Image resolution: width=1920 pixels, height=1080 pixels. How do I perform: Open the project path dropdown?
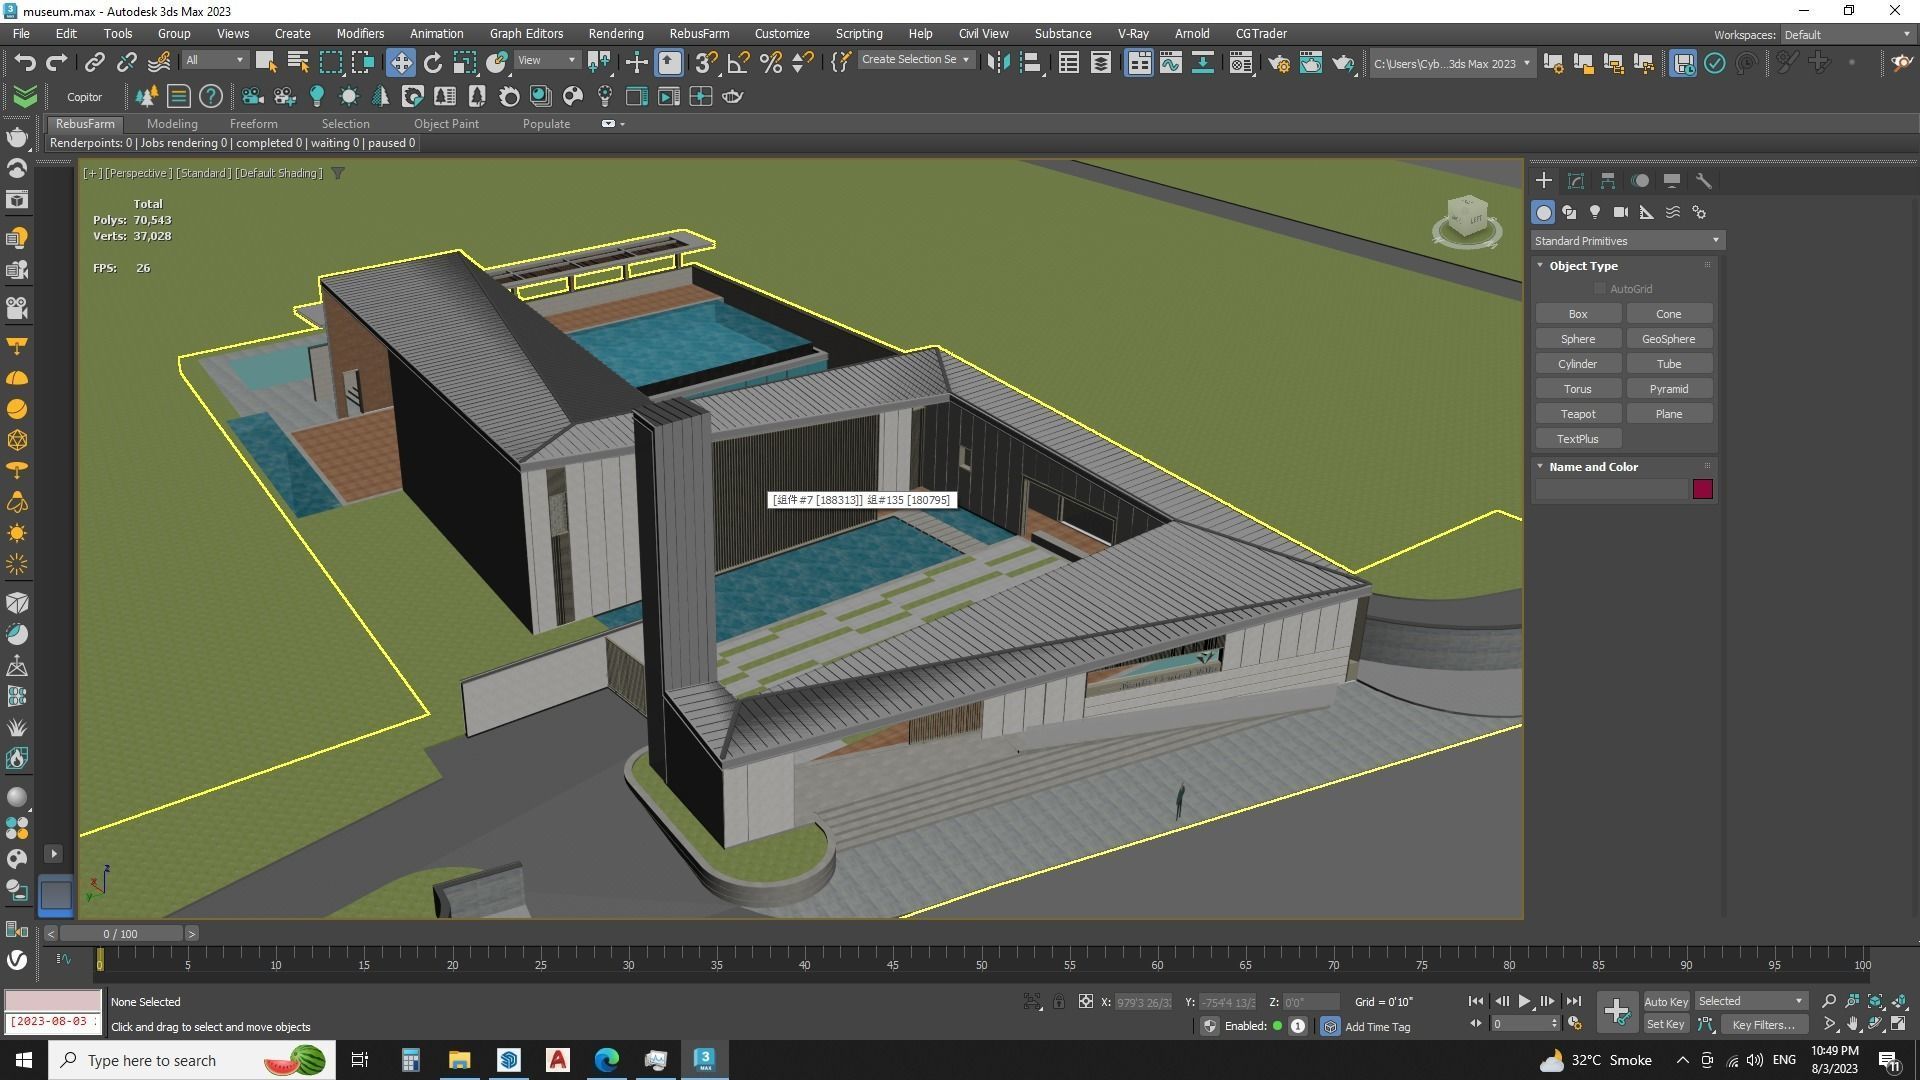point(1451,63)
